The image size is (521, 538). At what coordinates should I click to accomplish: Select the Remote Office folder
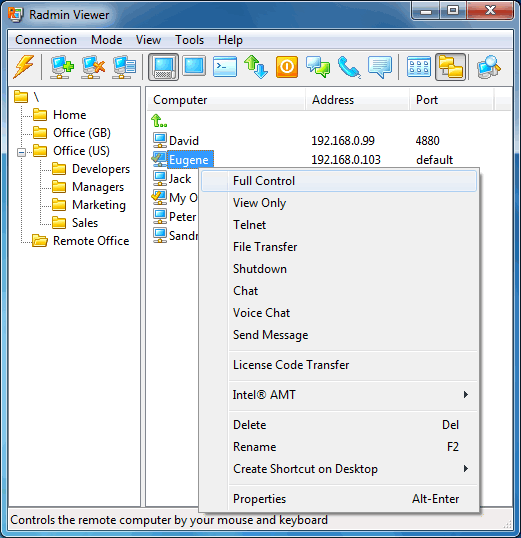pos(91,241)
